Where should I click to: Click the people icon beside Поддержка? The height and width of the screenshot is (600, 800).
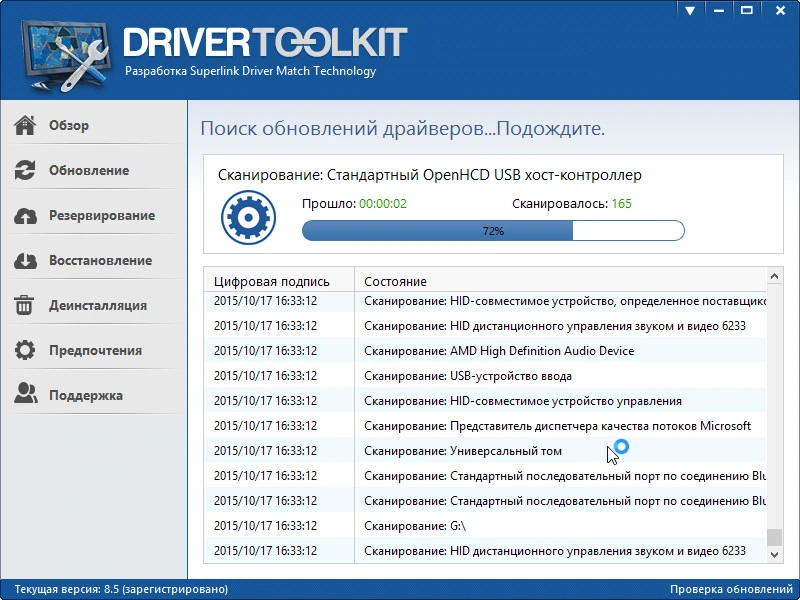pos(25,393)
